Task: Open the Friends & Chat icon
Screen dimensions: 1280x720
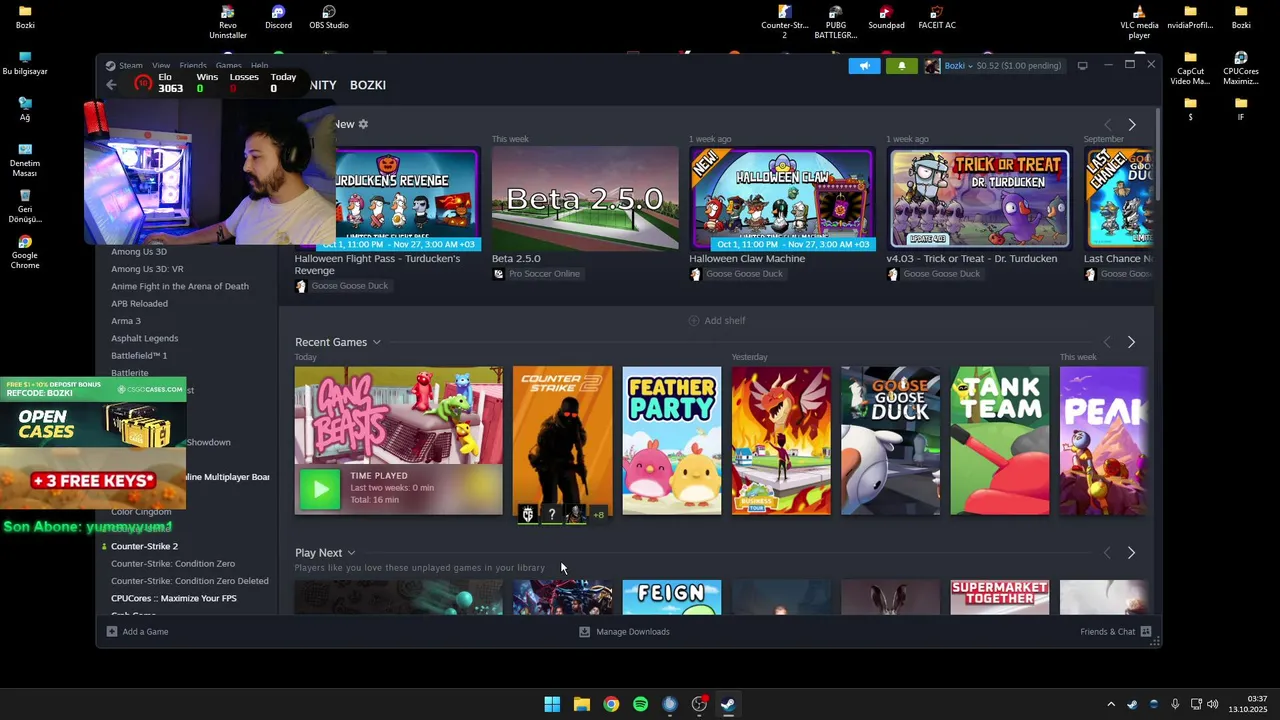Action: [1146, 632]
